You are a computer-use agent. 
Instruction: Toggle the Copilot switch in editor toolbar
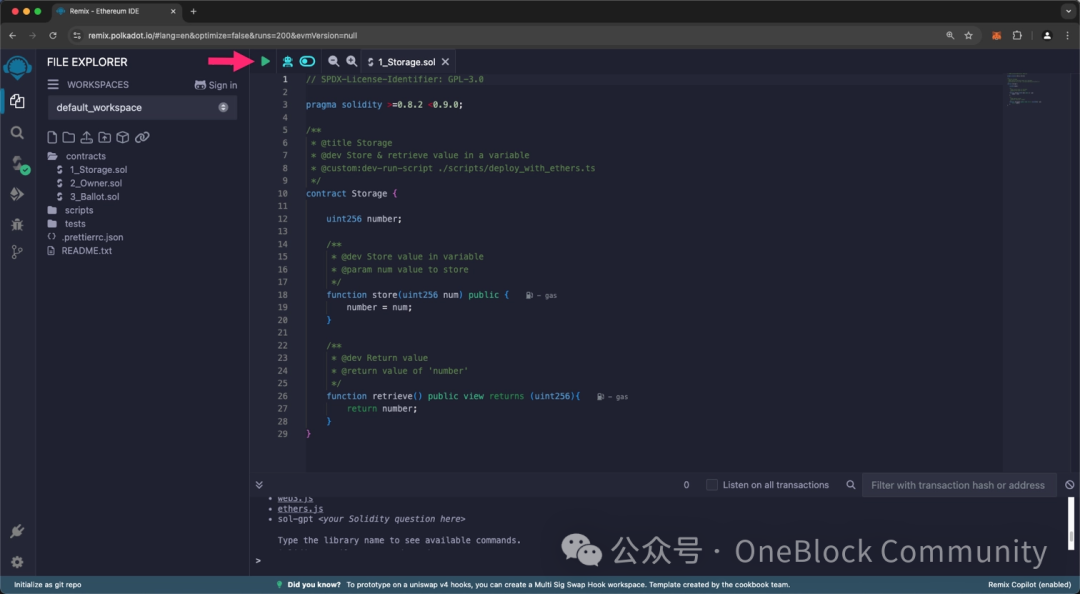307,61
